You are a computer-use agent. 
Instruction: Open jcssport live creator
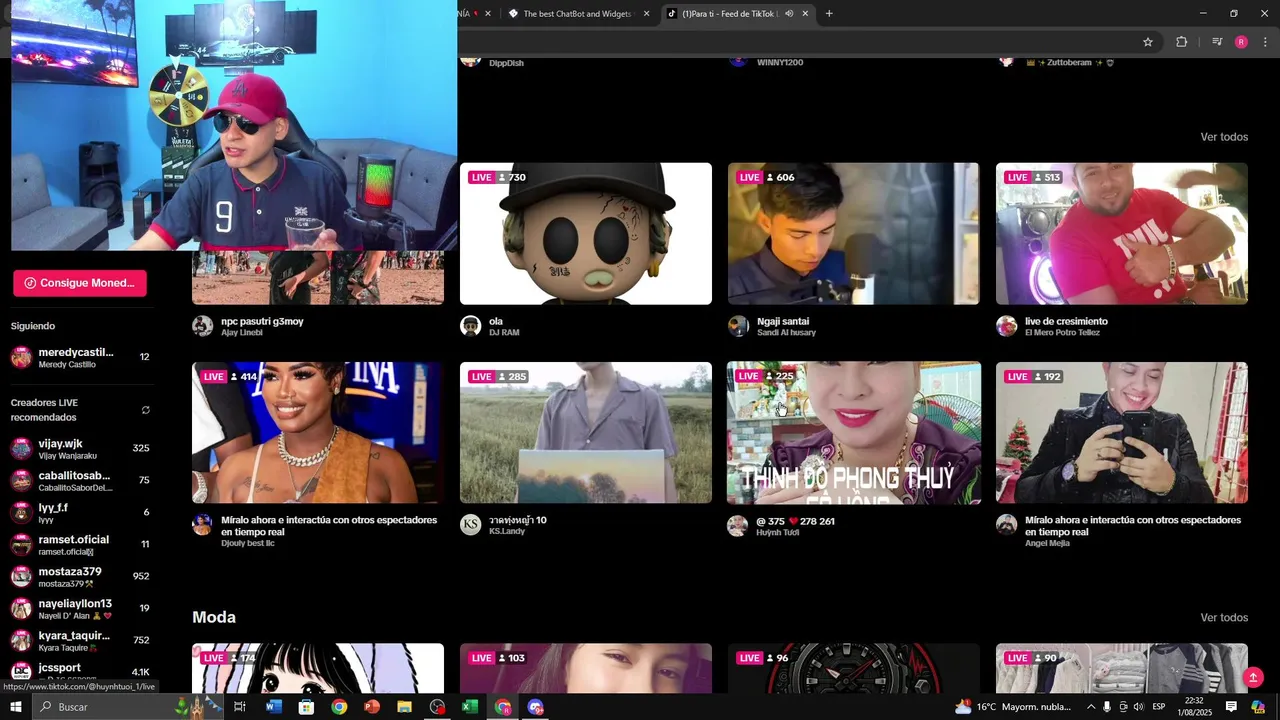(80, 671)
